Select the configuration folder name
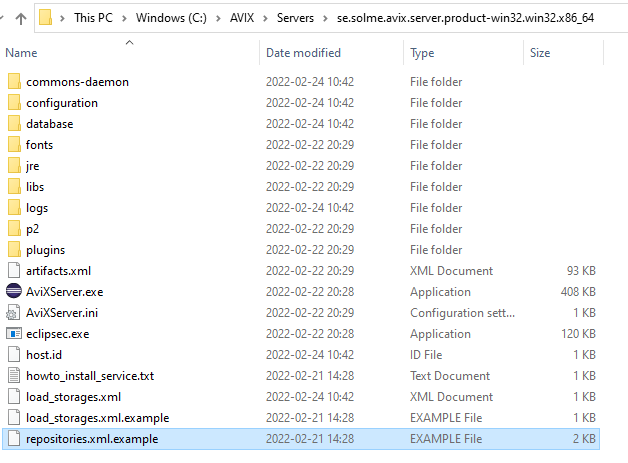The height and width of the screenshot is (463, 628). [62, 103]
